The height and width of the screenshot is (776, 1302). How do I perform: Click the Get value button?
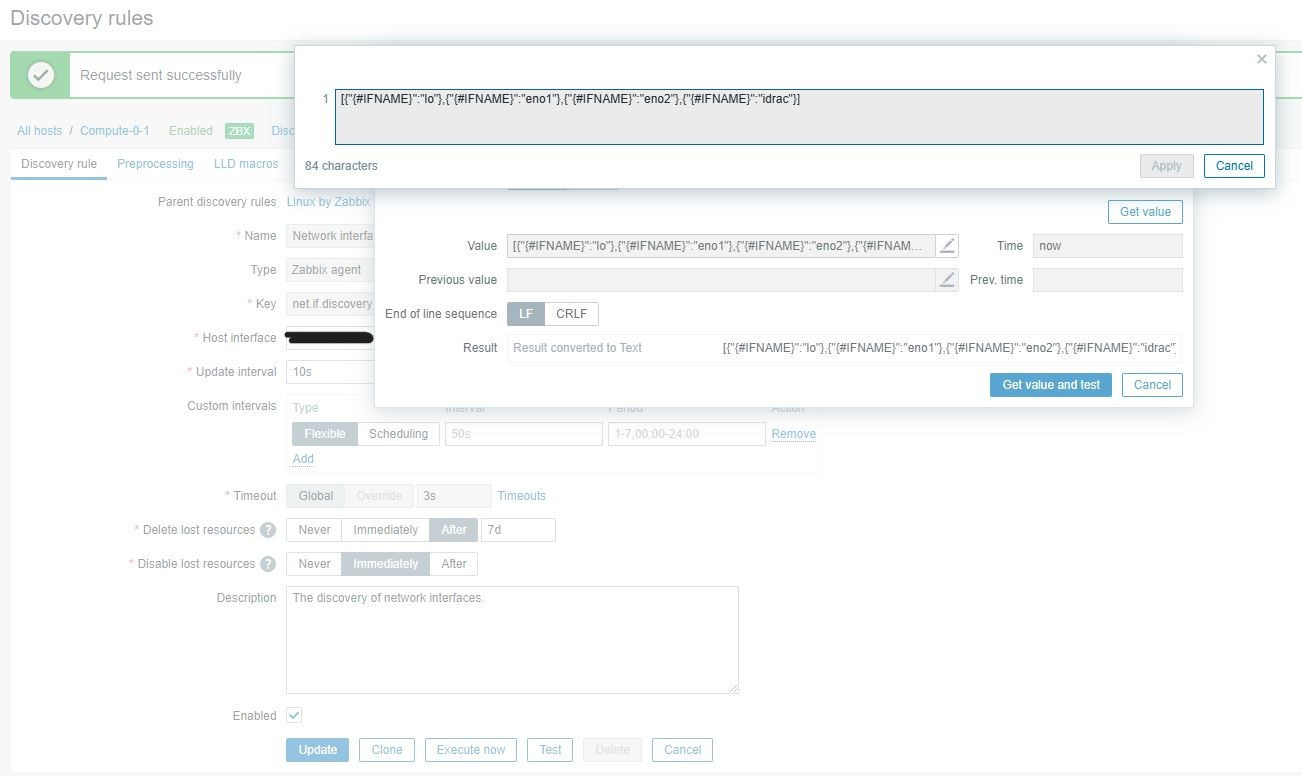(1144, 211)
